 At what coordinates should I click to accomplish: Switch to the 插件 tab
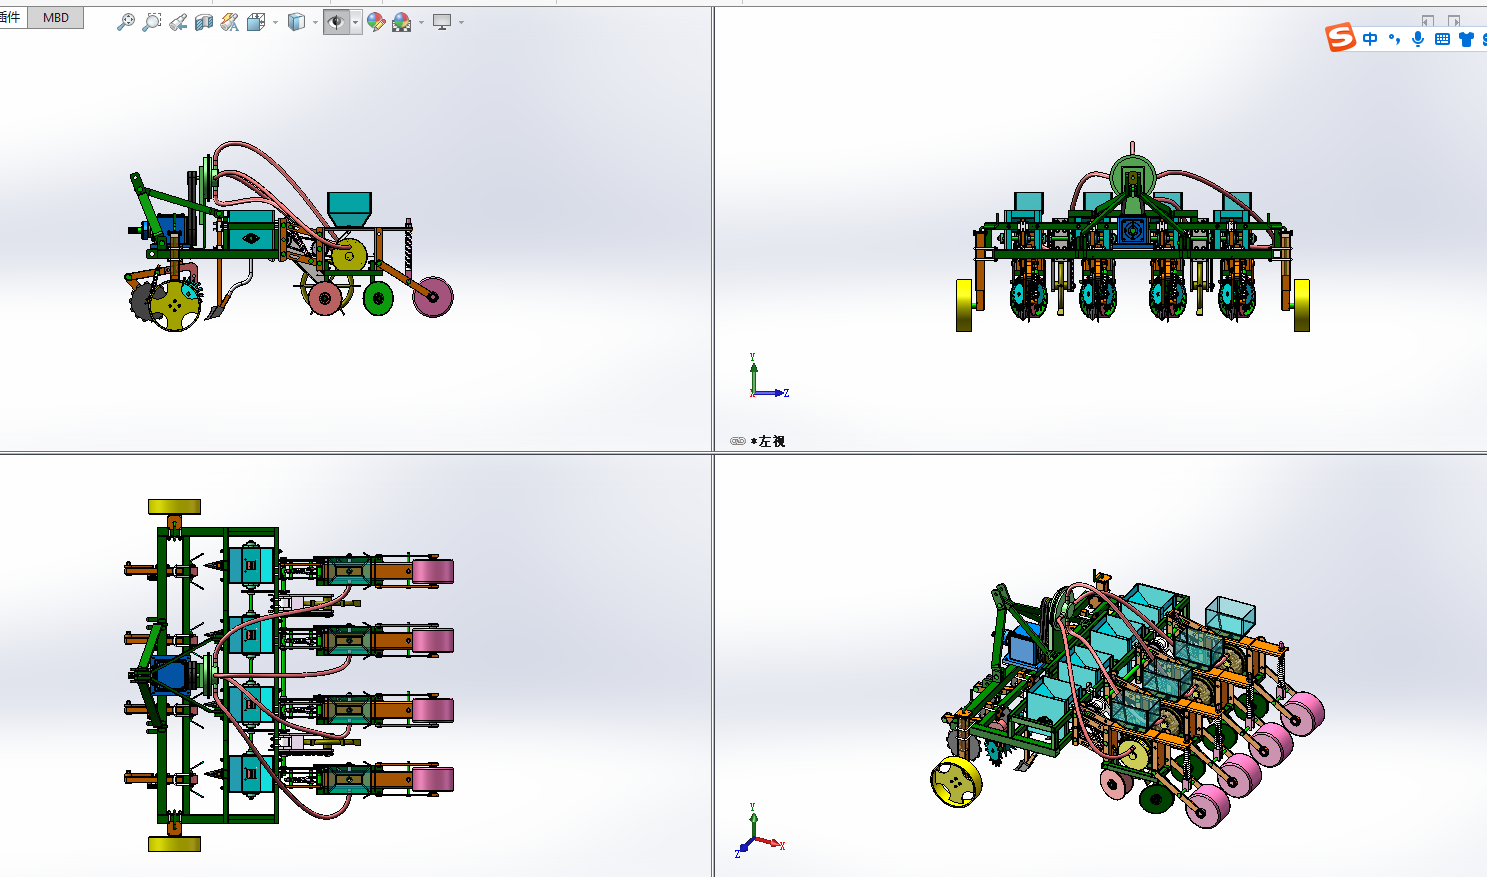[x=11, y=17]
